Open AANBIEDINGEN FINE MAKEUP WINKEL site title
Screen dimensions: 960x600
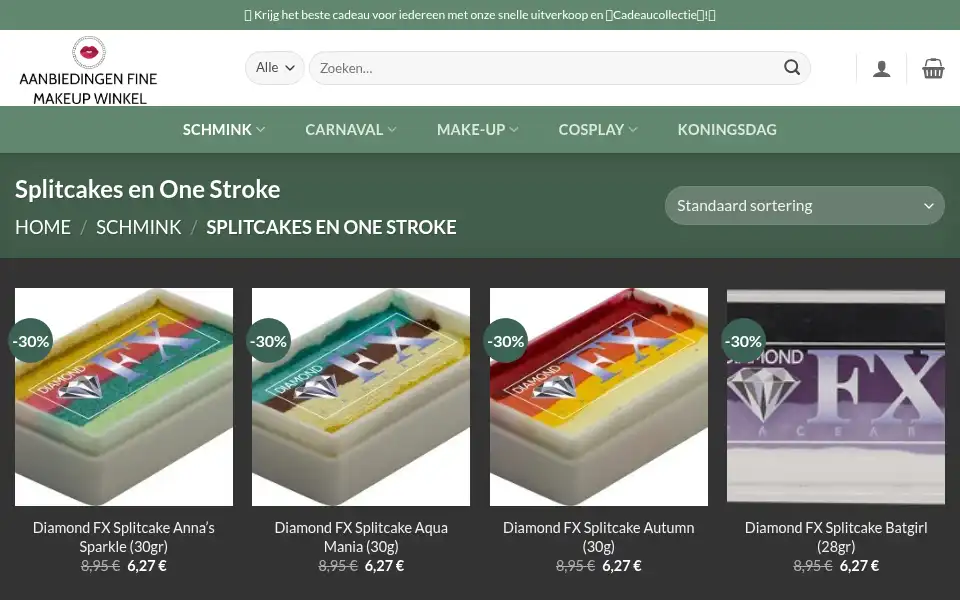[89, 88]
